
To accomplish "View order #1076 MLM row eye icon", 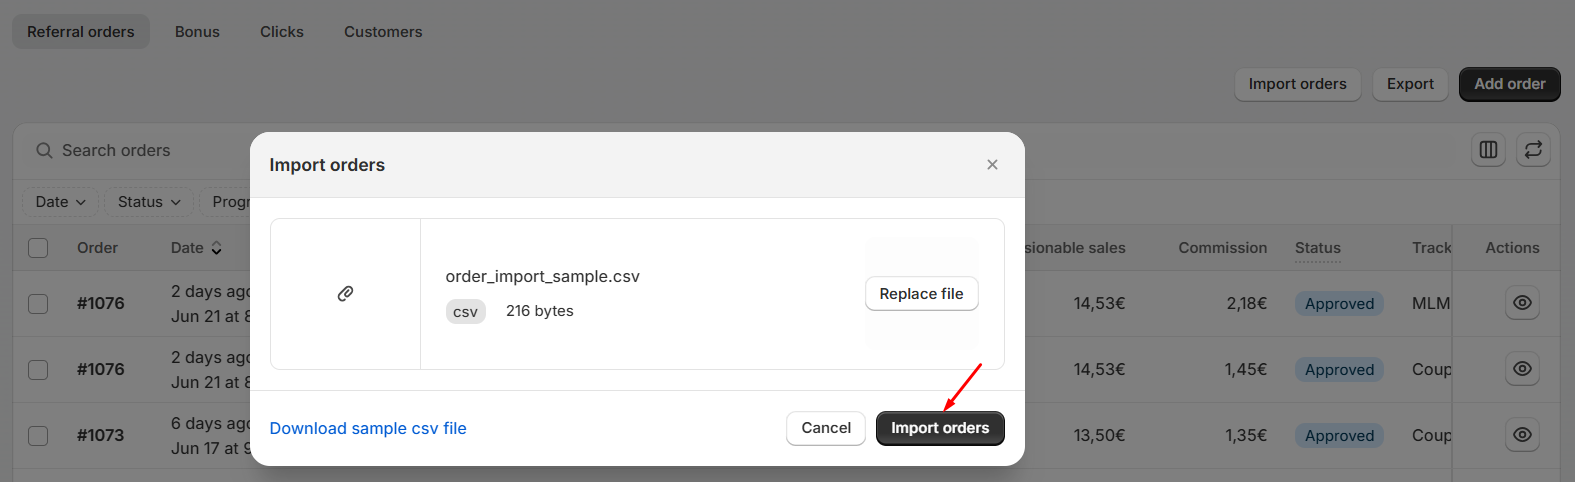I will (1522, 303).
